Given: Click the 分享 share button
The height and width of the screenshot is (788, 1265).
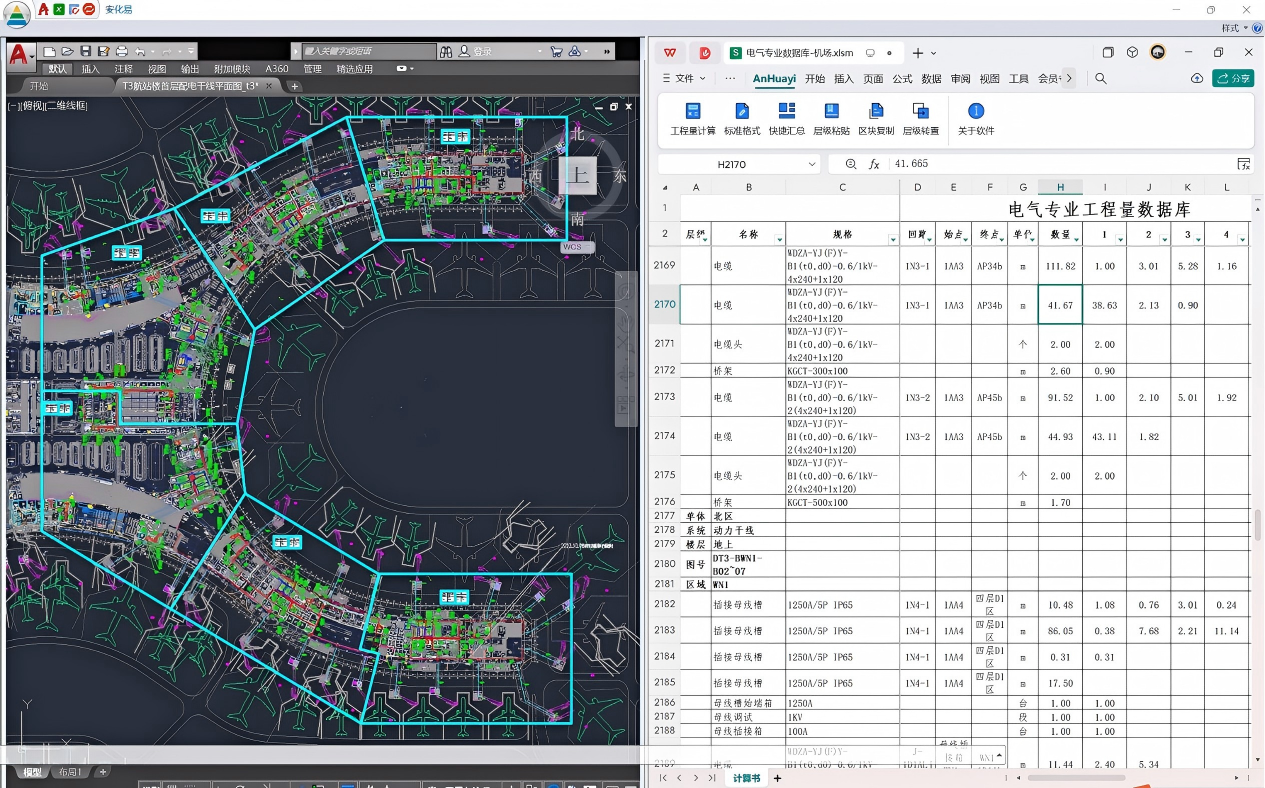Looking at the screenshot, I should click(1233, 78).
